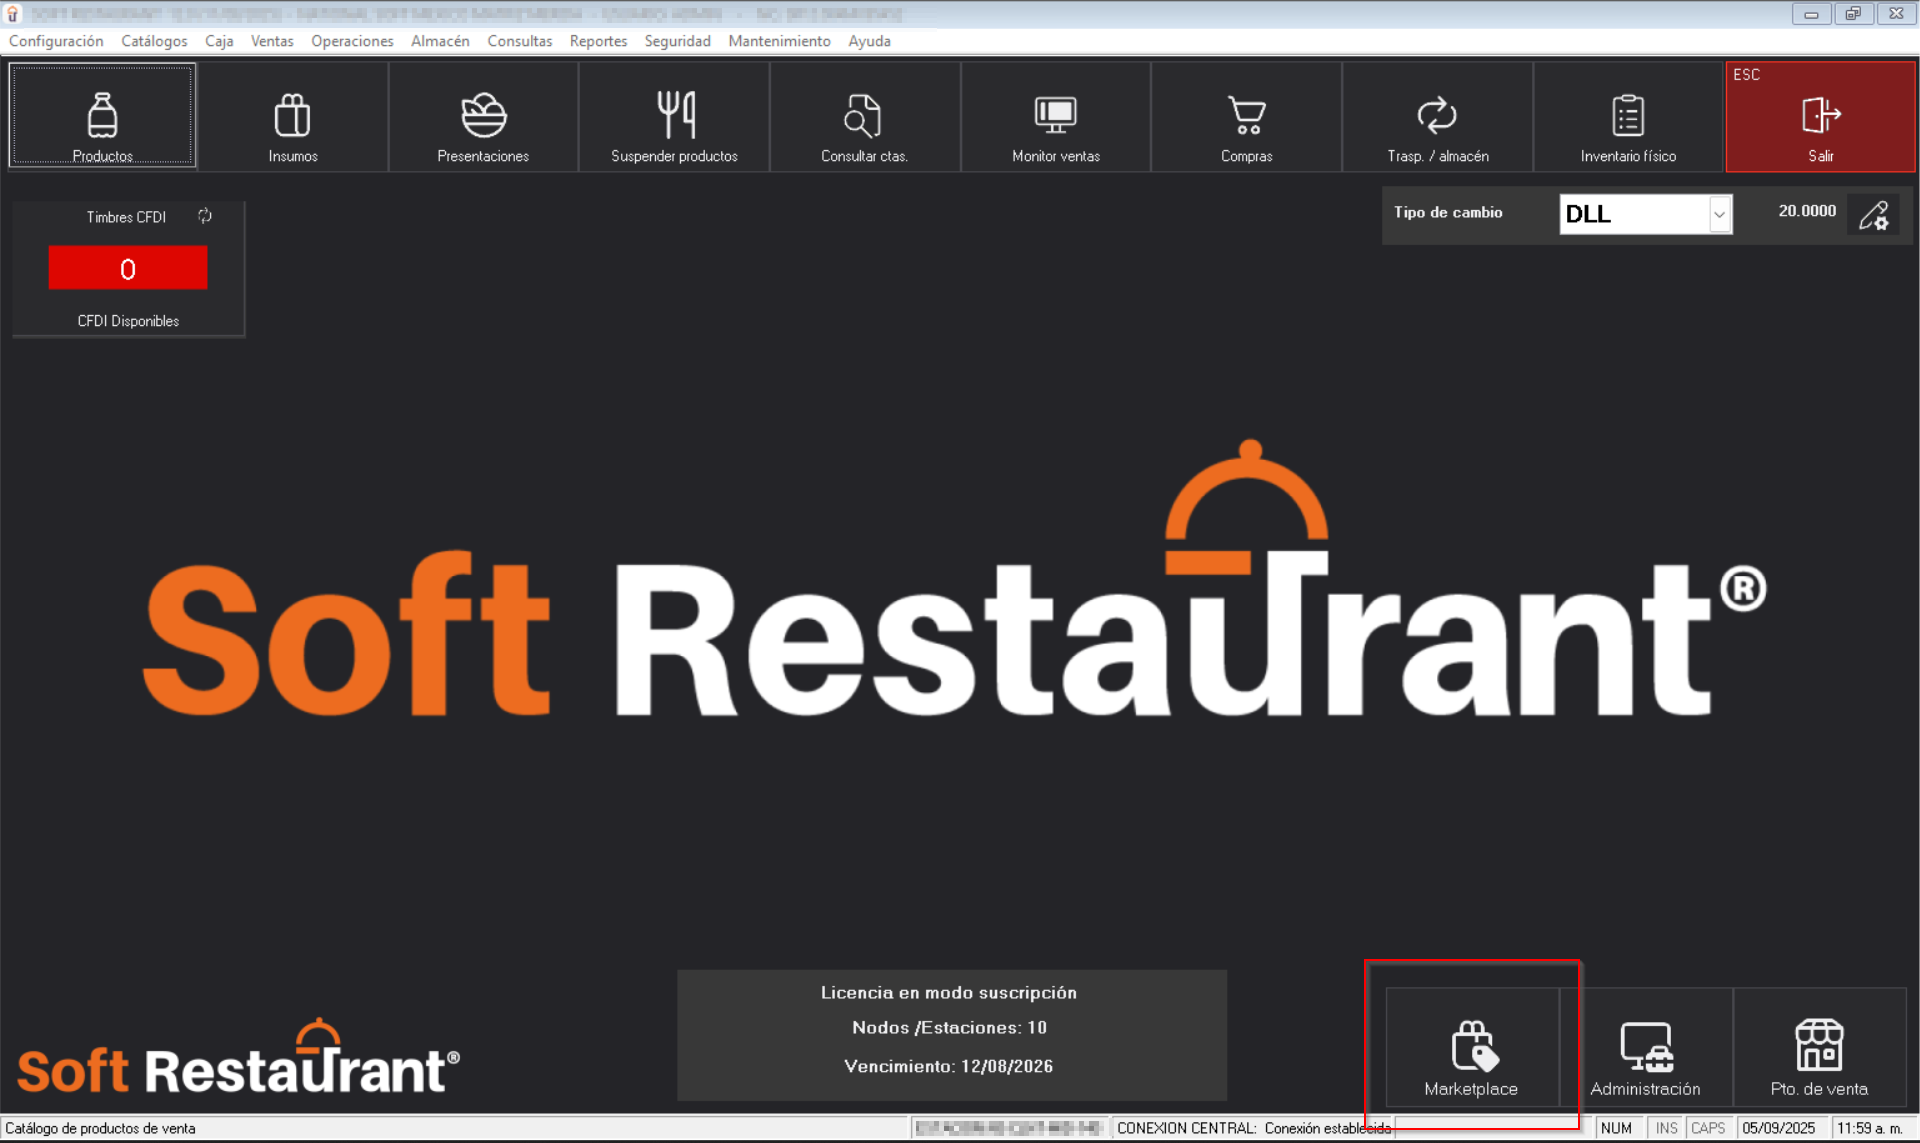Click Suspender productos fork icon

coord(675,116)
